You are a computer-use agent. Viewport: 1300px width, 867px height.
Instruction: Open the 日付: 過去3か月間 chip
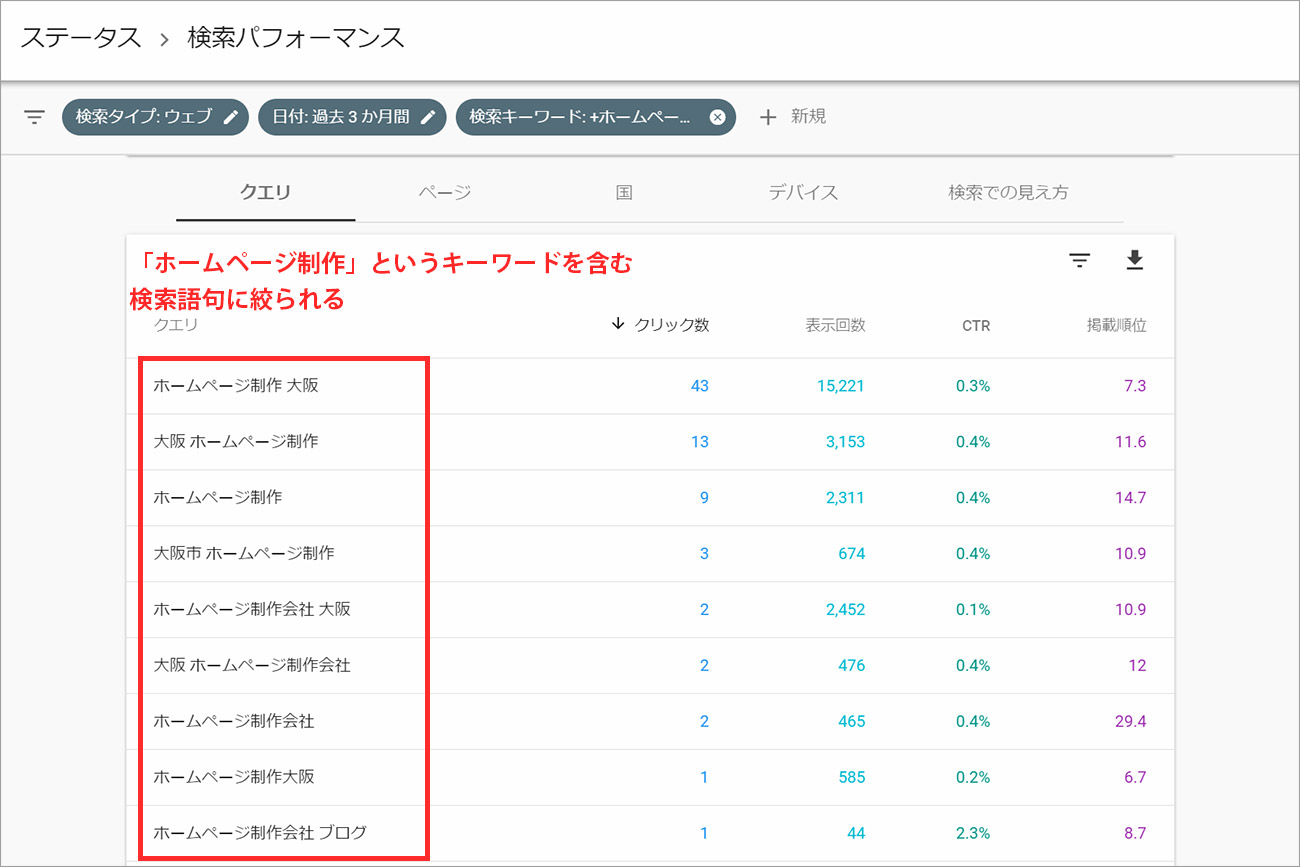(x=352, y=117)
